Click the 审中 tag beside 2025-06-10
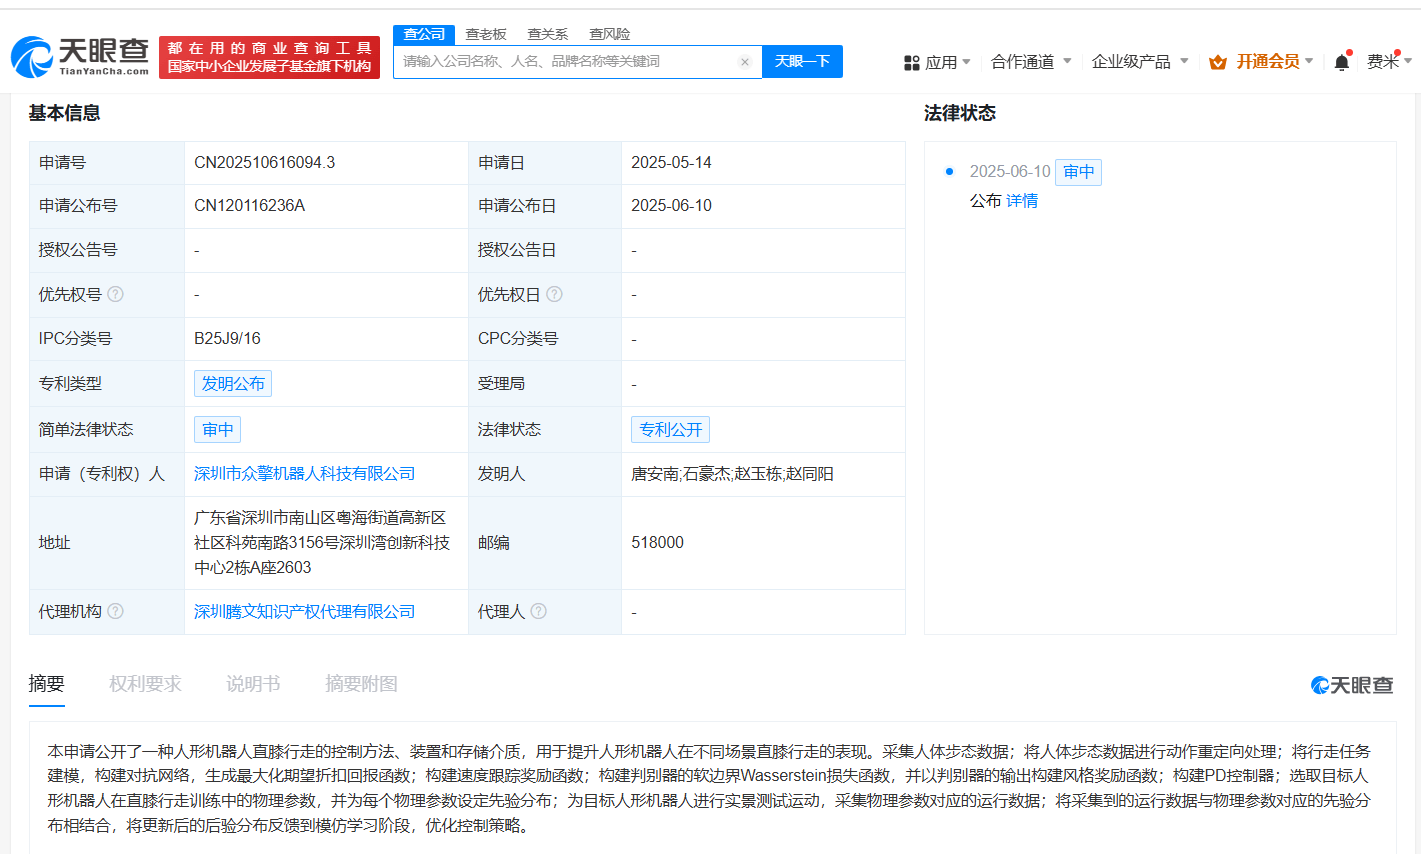 pos(1079,172)
